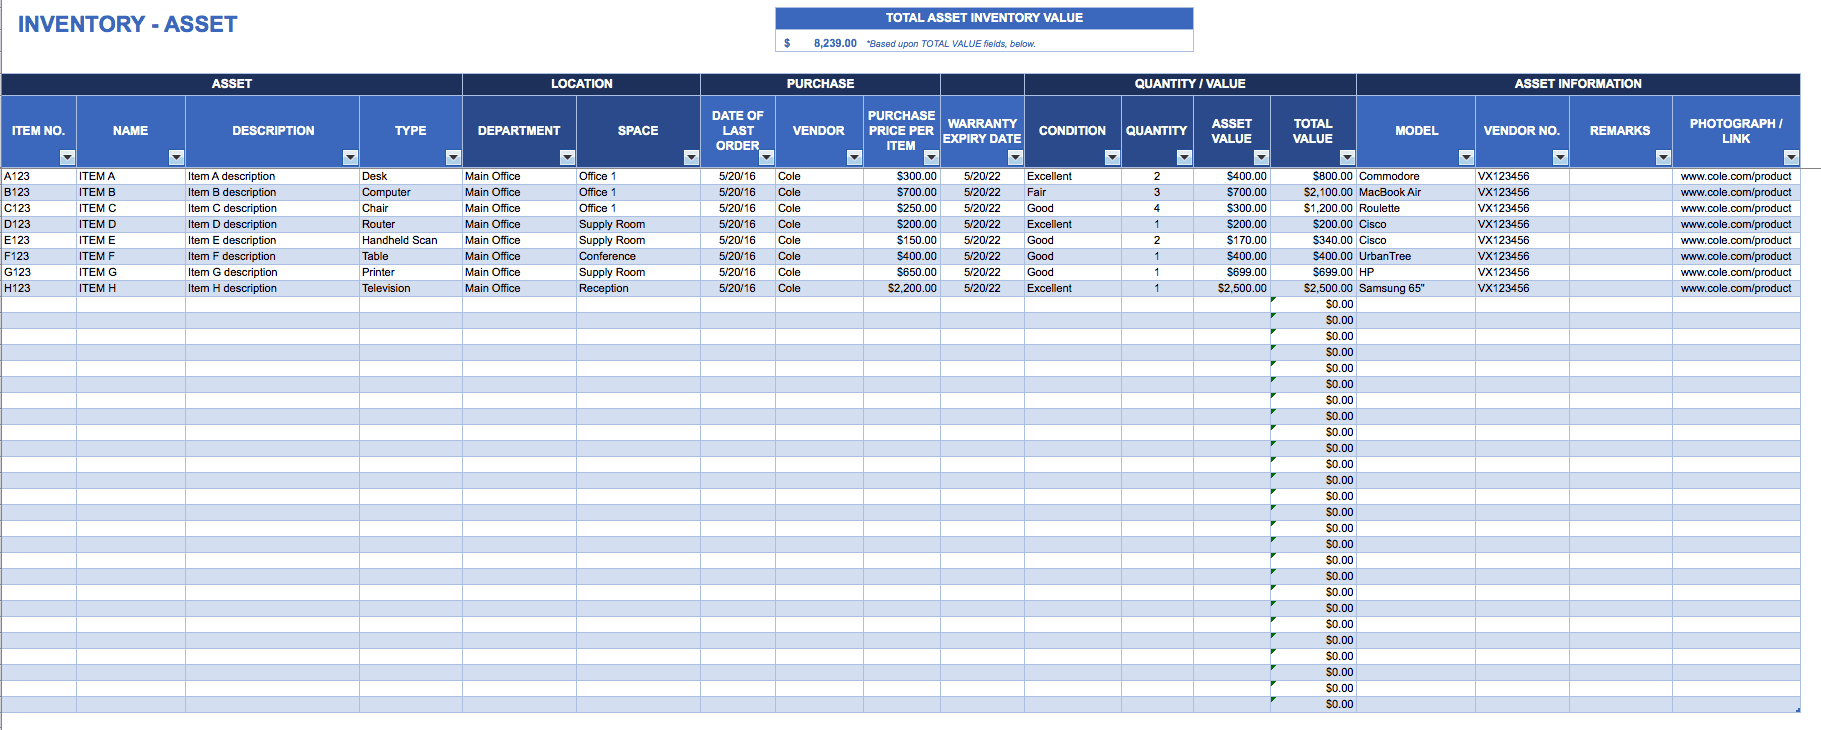1821x730 pixels.
Task: Select the Reception space cell
Action: tap(604, 288)
